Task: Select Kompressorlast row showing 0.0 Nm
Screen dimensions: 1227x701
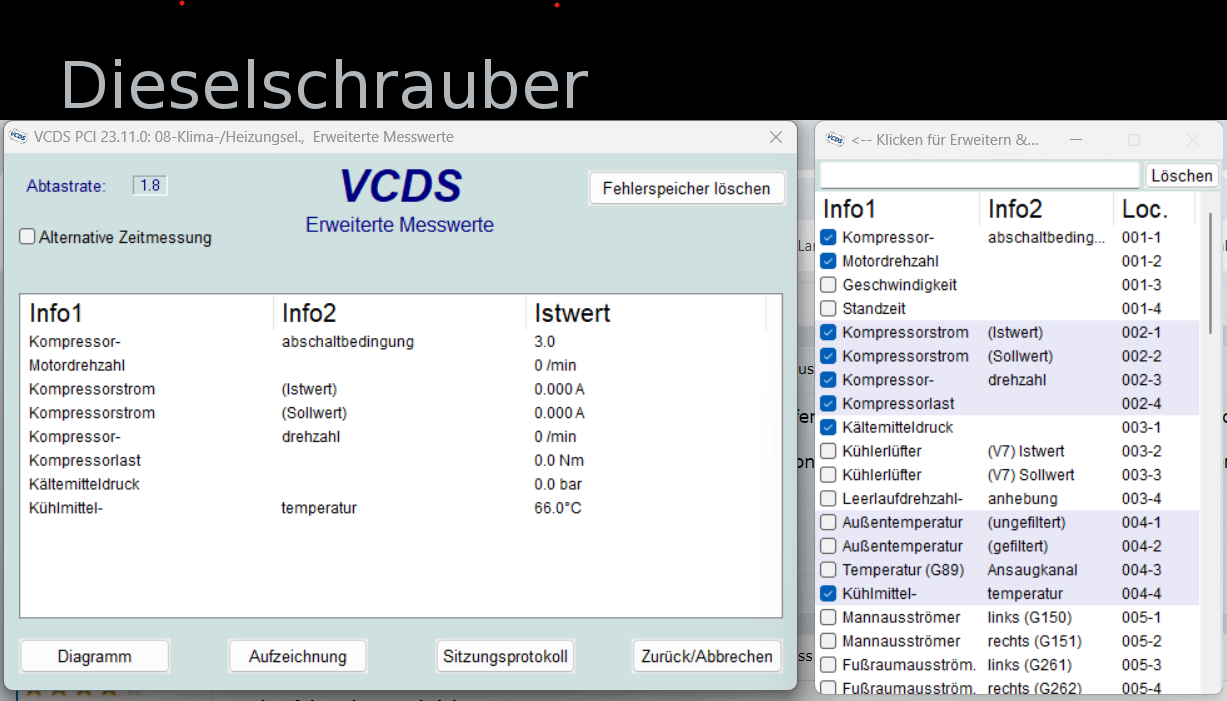Action: [400, 460]
